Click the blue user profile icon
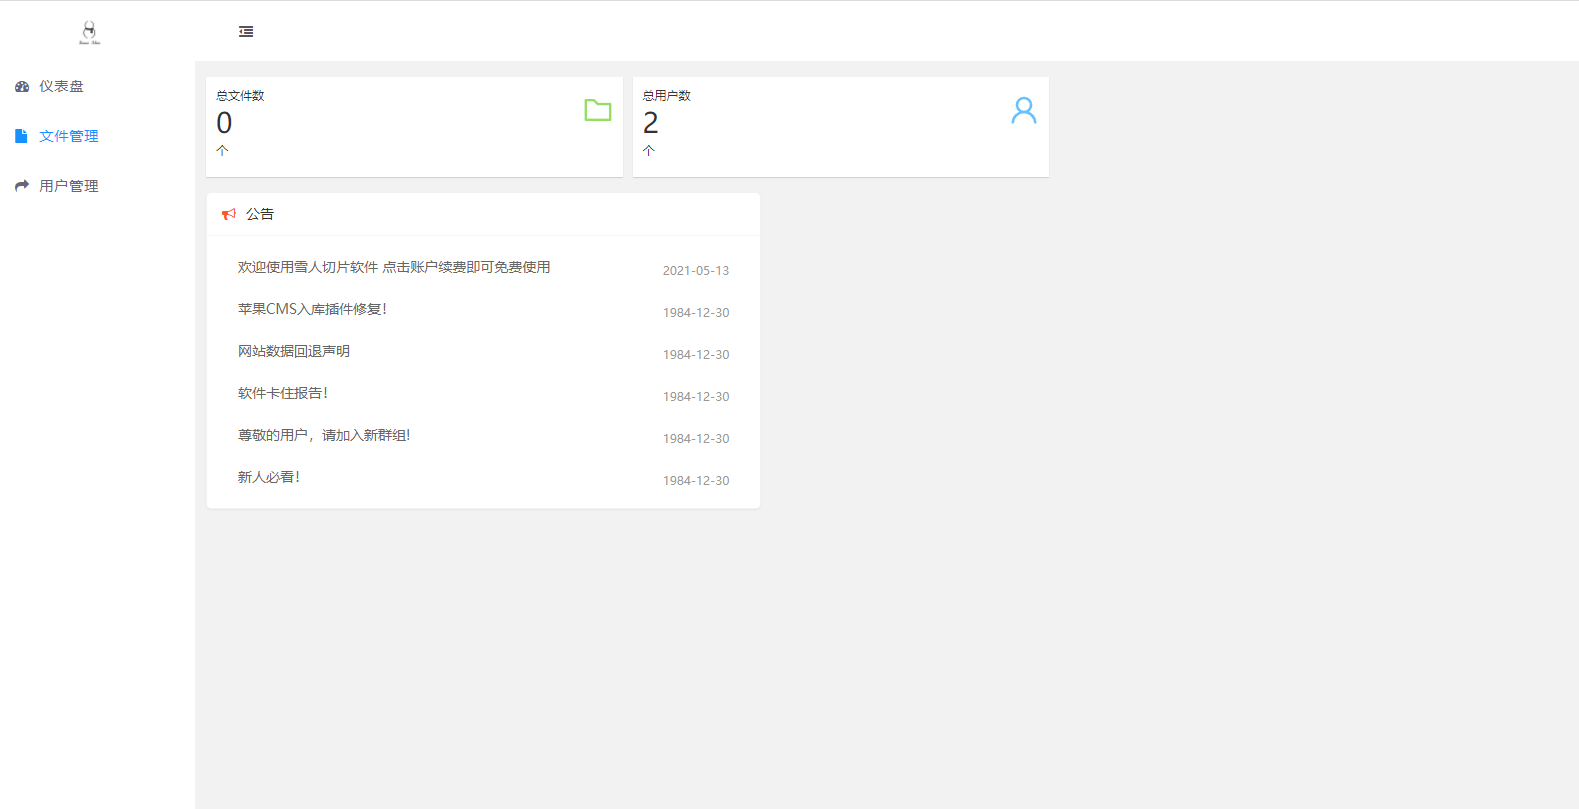Image resolution: width=1579 pixels, height=809 pixels. 1023,110
